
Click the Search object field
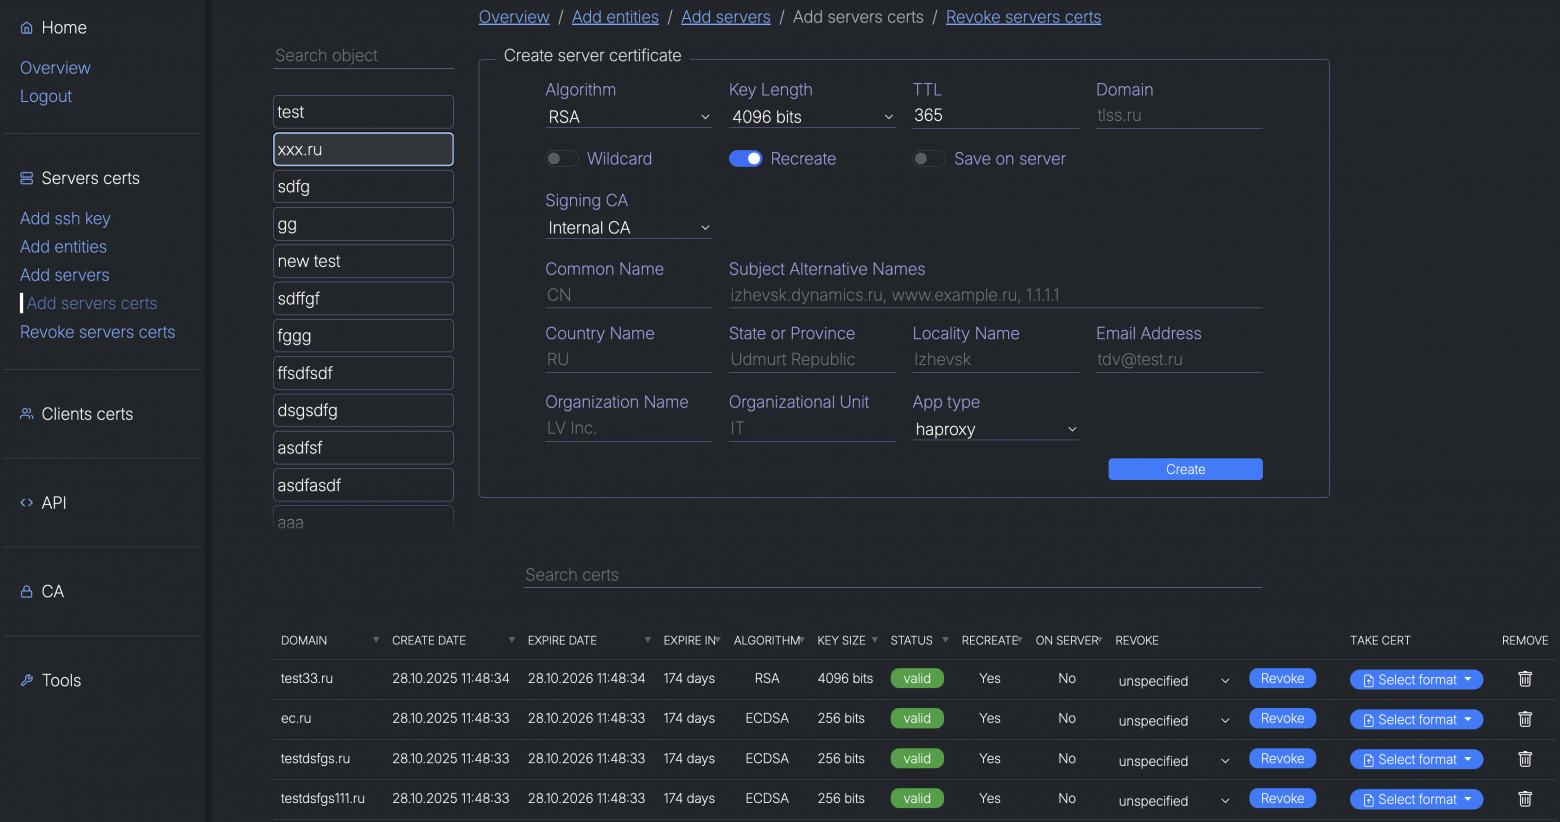point(363,56)
